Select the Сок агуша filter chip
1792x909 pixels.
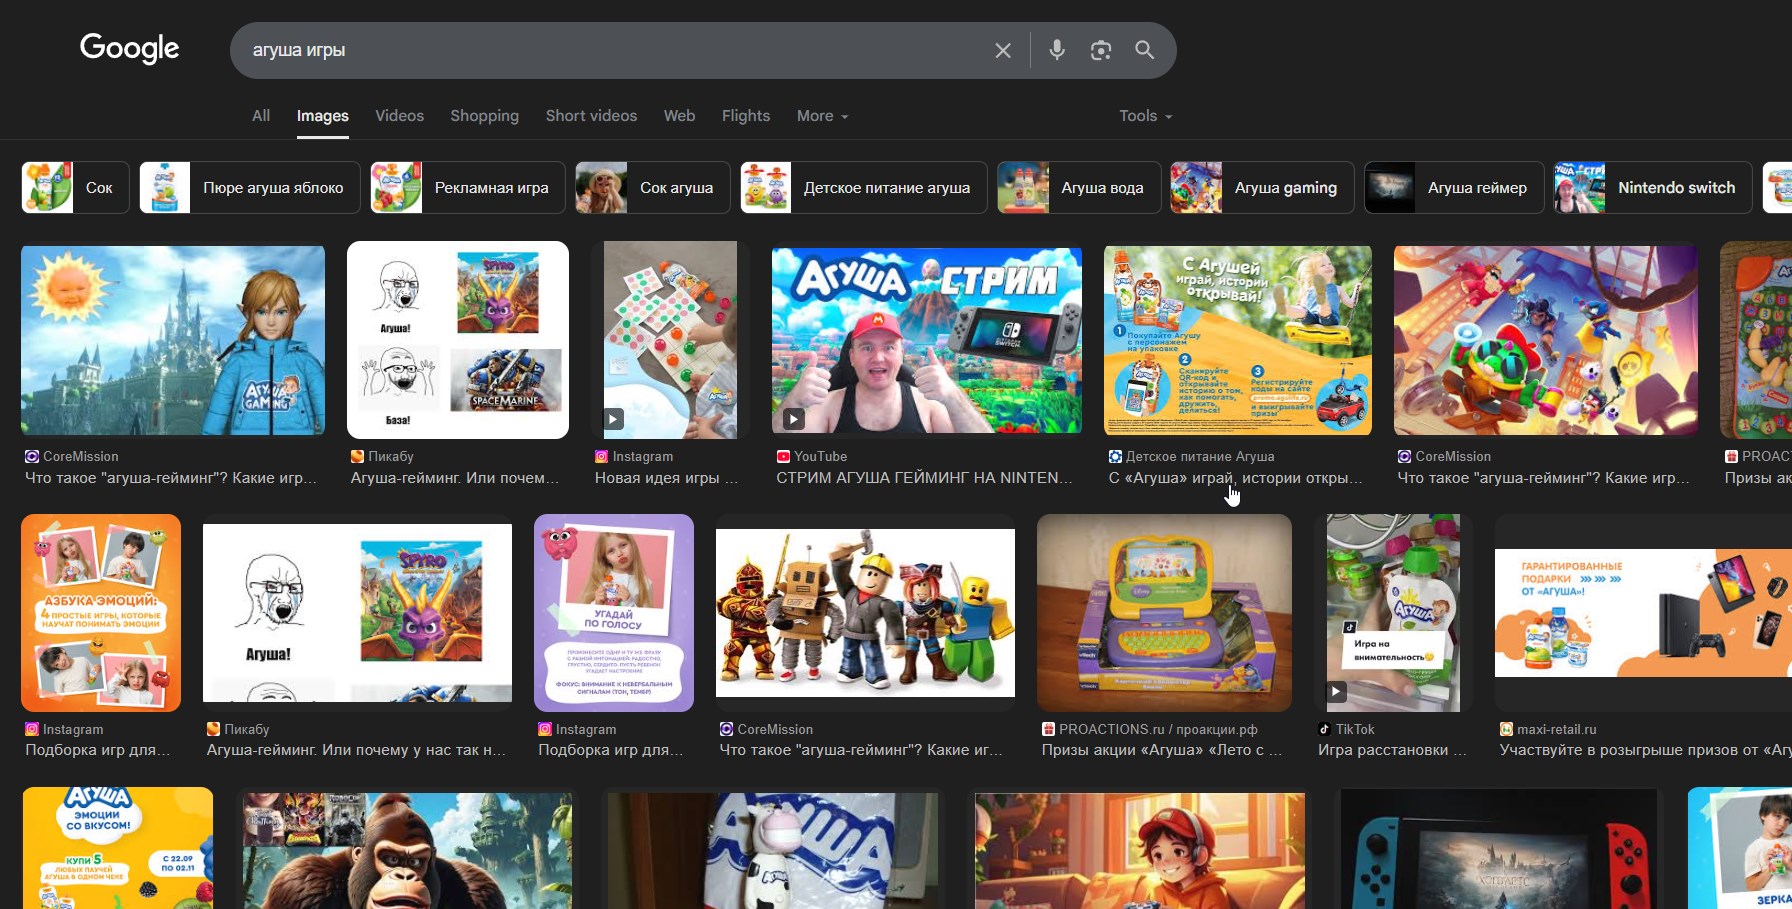coord(653,187)
